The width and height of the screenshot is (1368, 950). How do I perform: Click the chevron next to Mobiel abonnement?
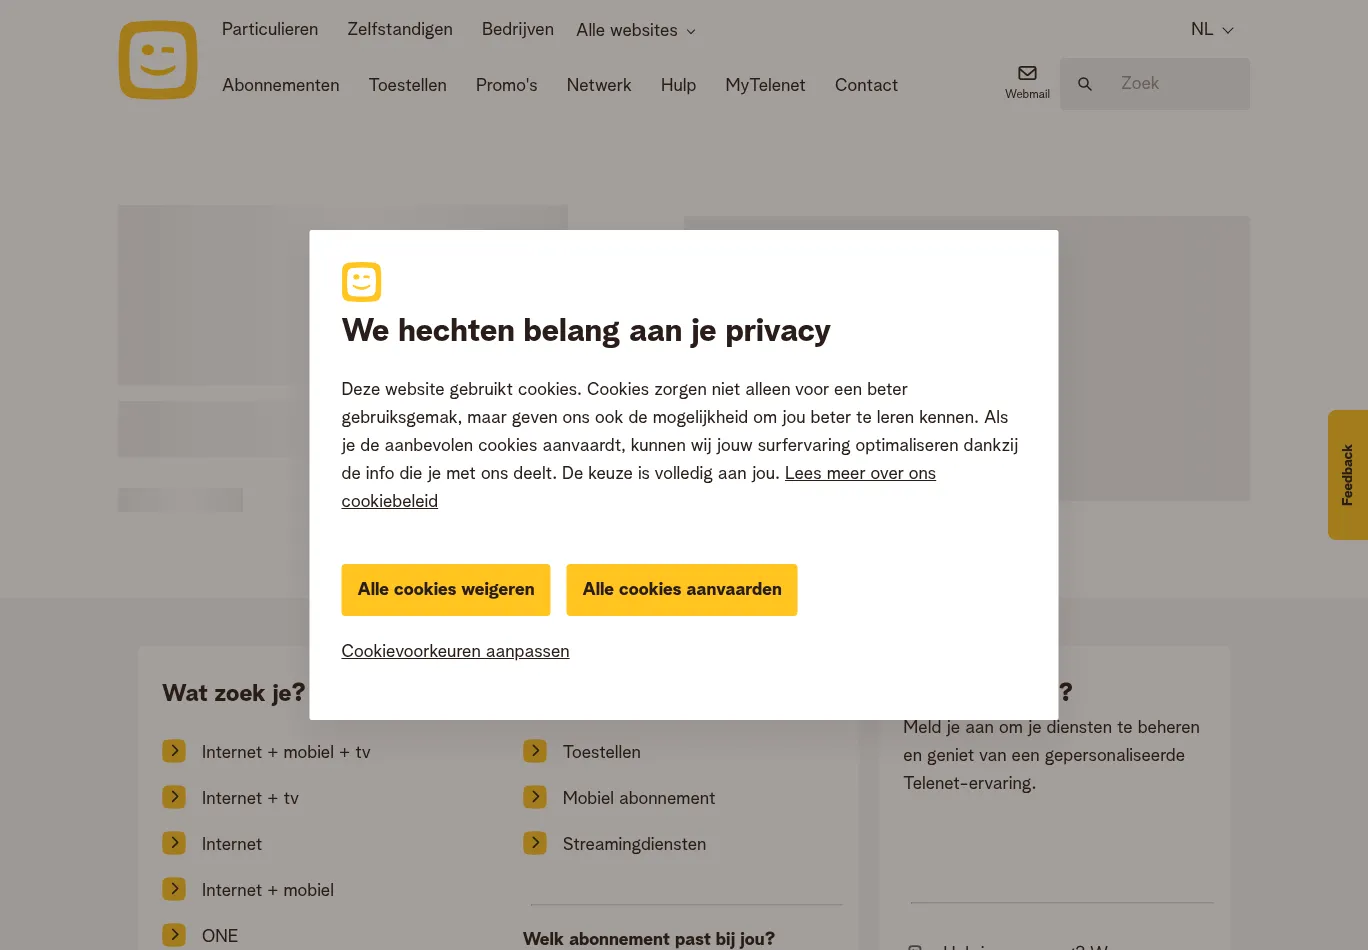point(535,797)
